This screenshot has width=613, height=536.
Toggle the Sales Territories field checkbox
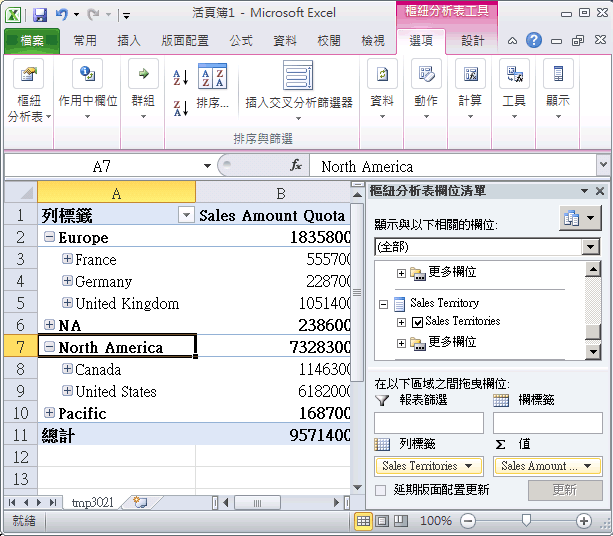click(x=418, y=322)
